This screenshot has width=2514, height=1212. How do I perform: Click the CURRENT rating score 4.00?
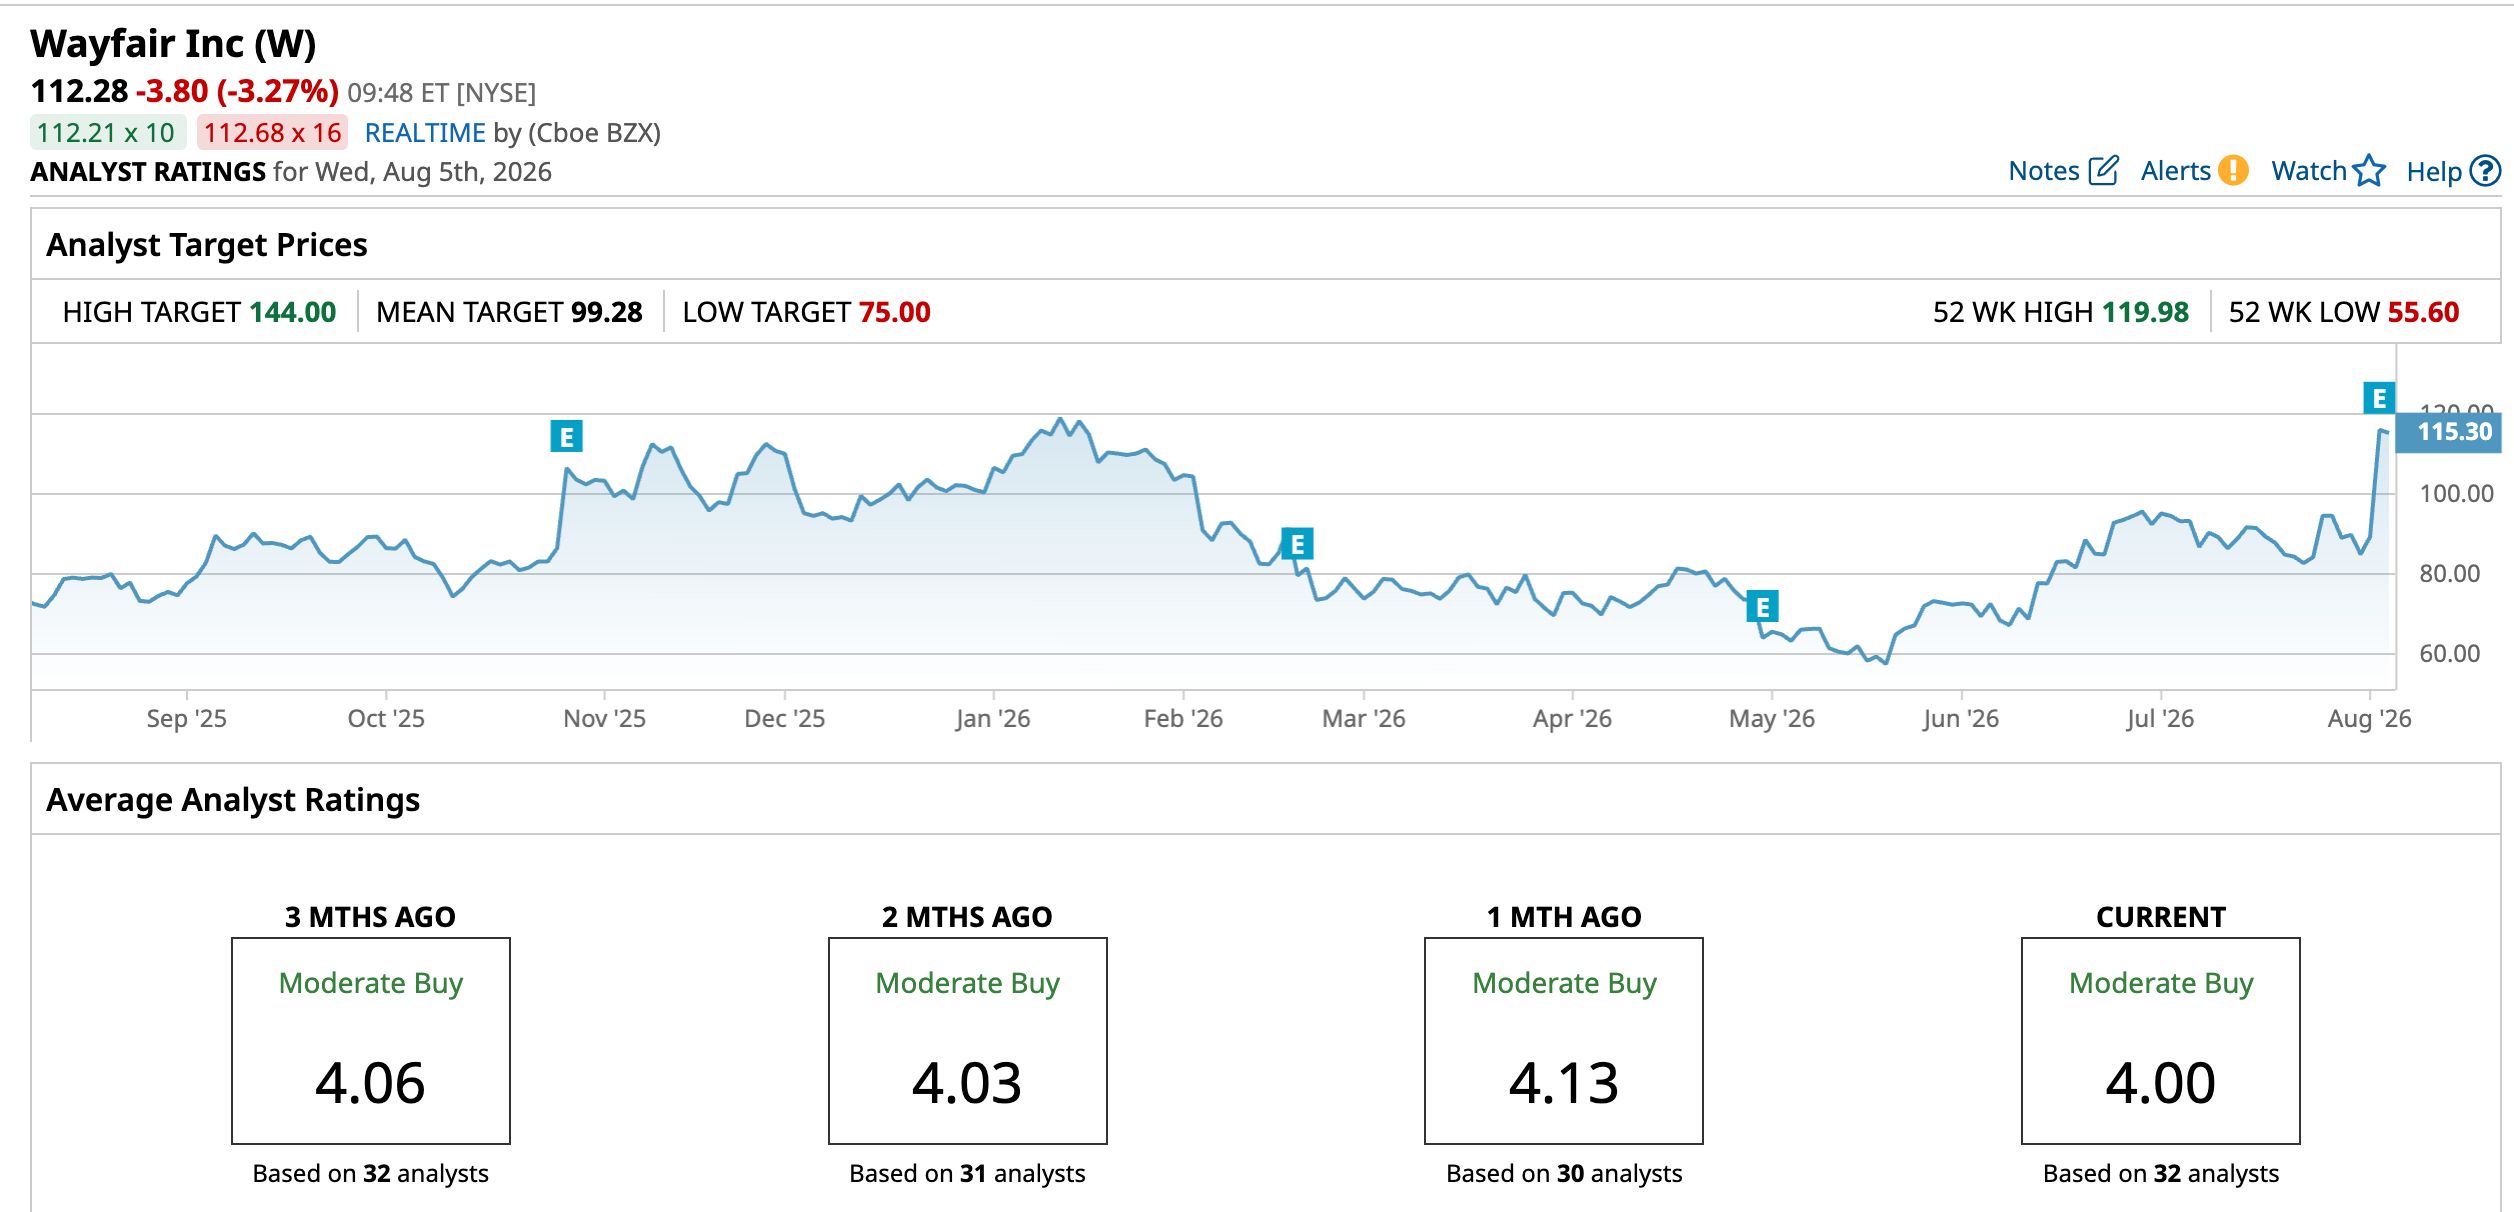click(x=2161, y=1083)
